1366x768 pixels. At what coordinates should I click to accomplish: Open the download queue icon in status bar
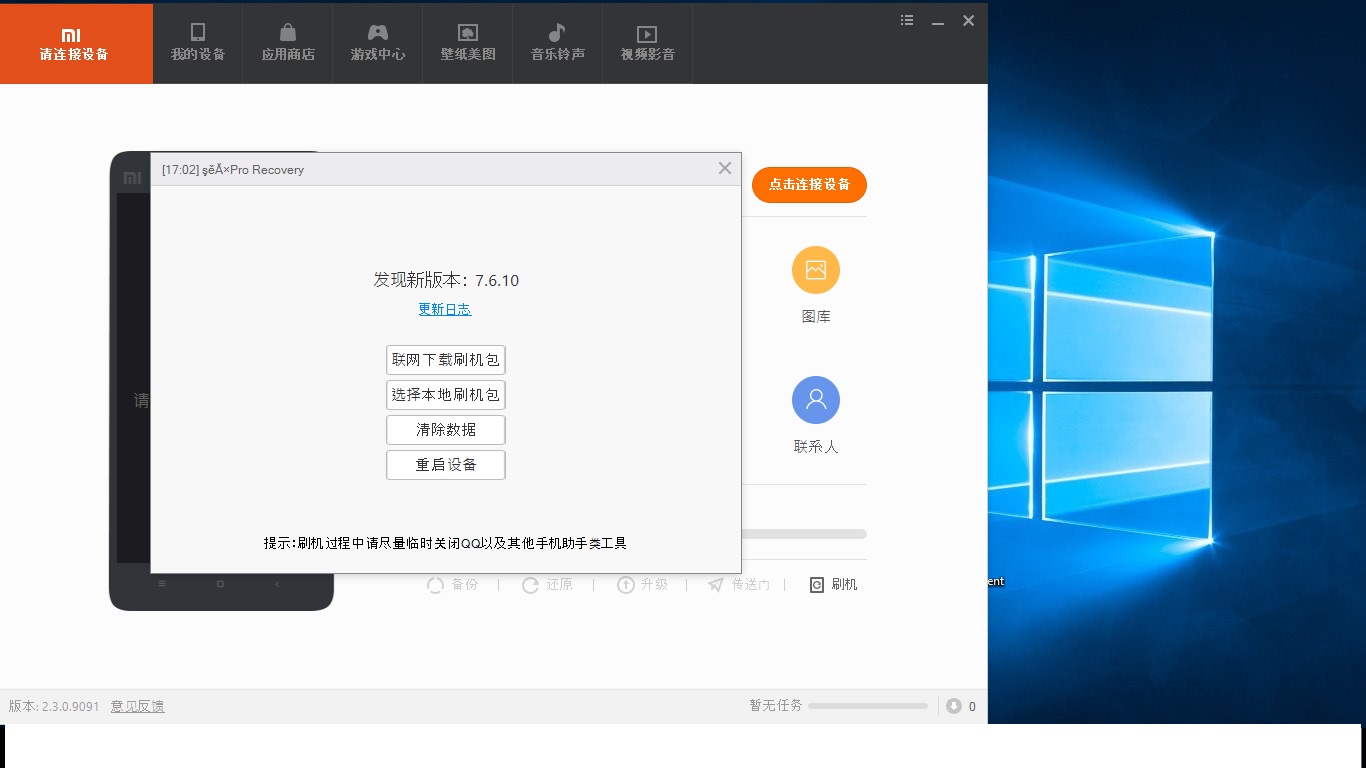tap(954, 706)
